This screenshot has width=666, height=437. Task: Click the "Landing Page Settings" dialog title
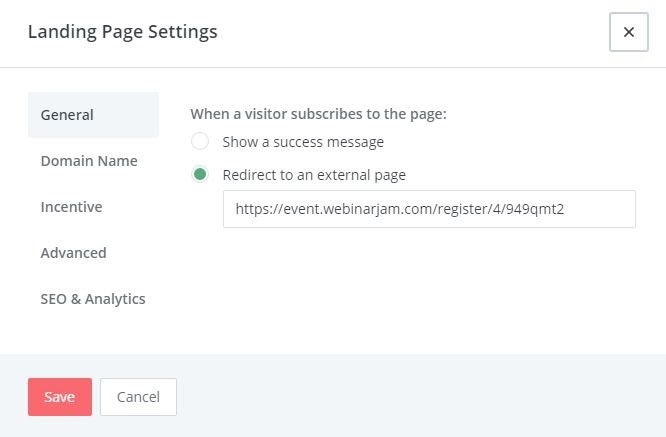click(x=122, y=32)
